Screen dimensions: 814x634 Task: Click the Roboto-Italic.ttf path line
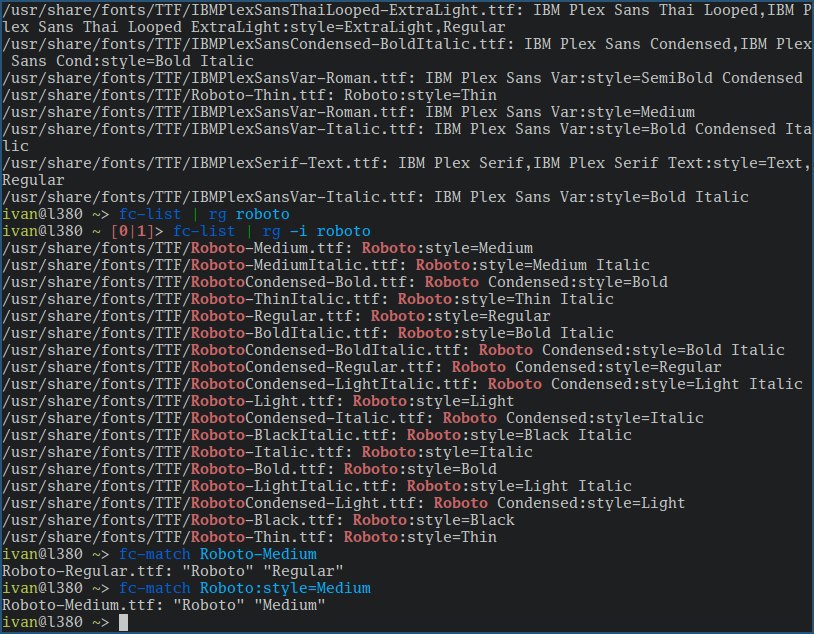[x=267, y=452]
